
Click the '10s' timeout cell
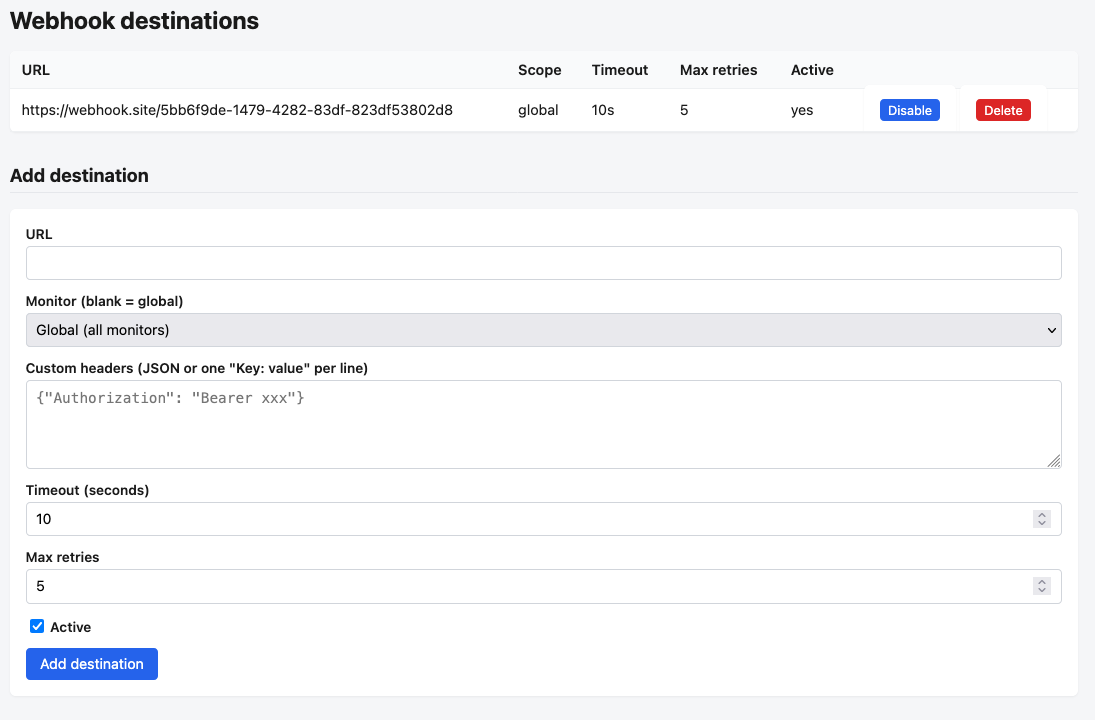click(603, 110)
